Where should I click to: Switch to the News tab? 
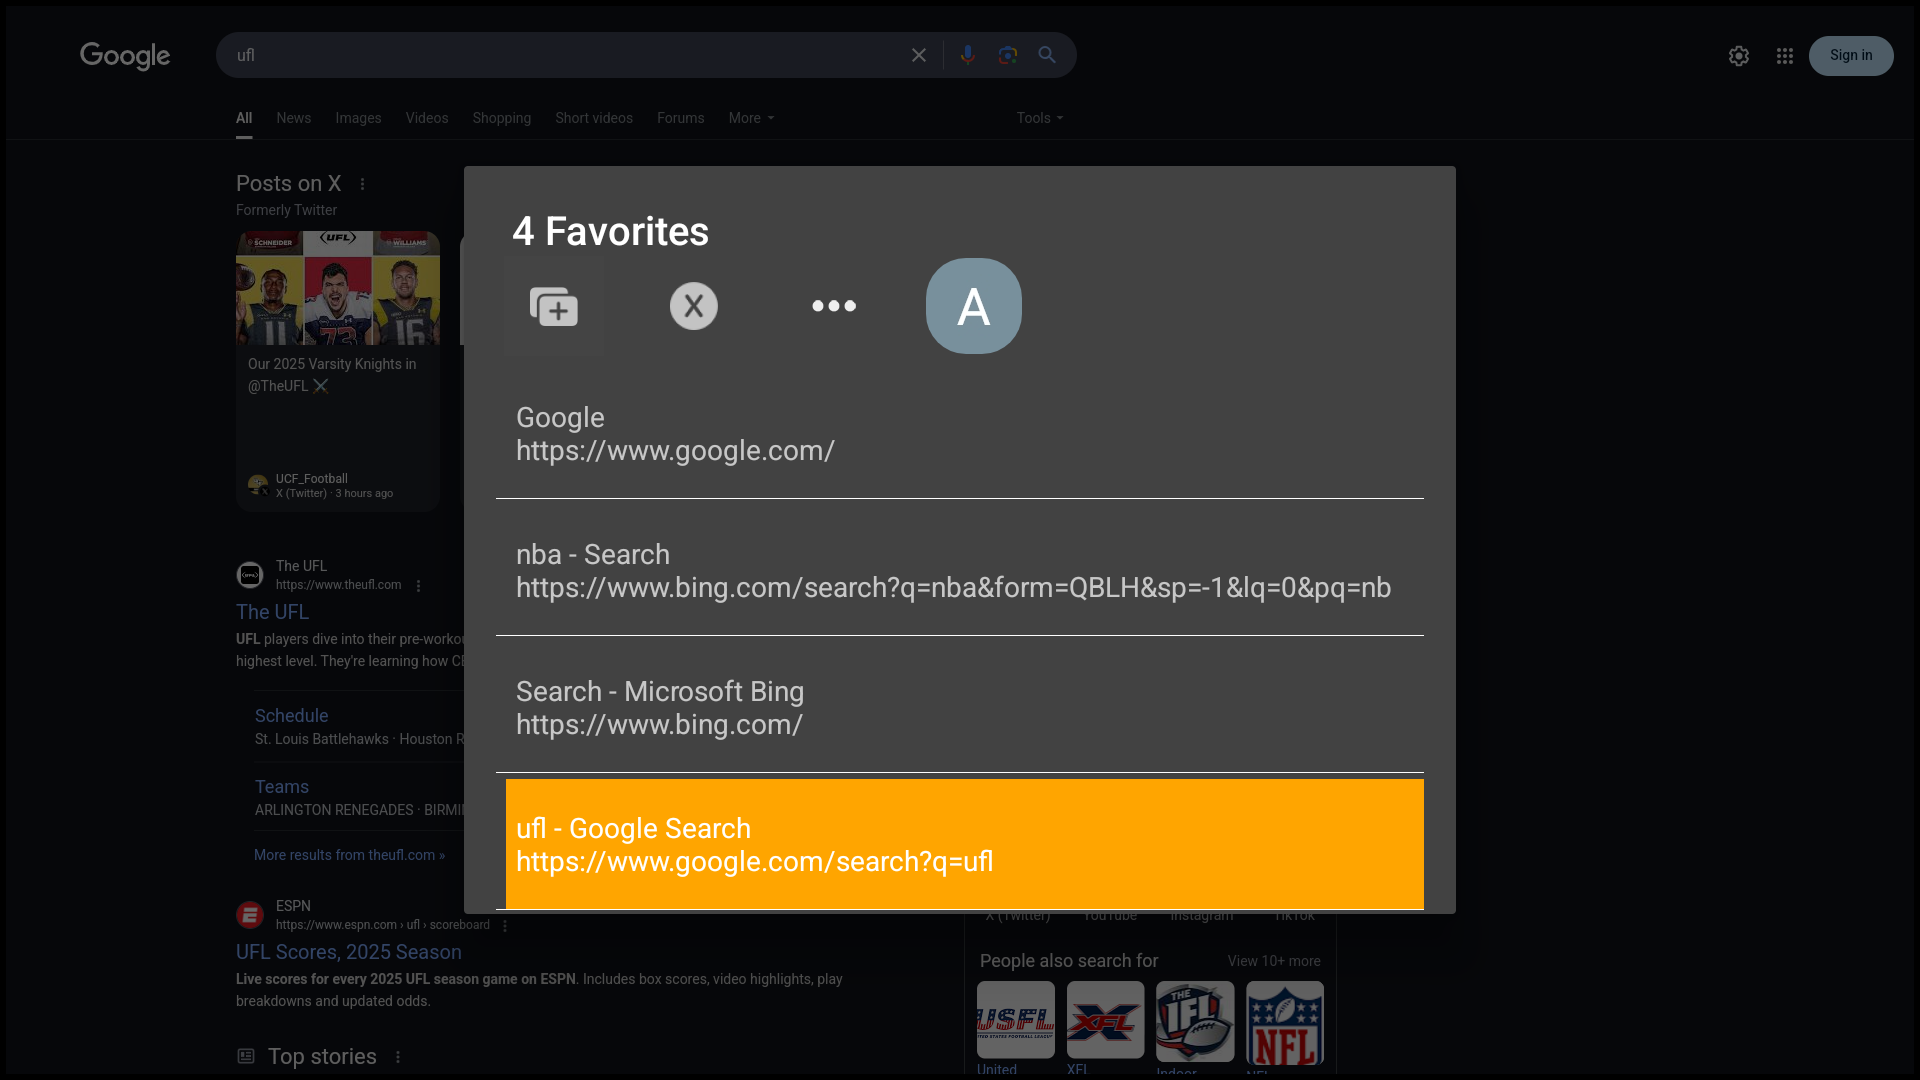point(294,118)
